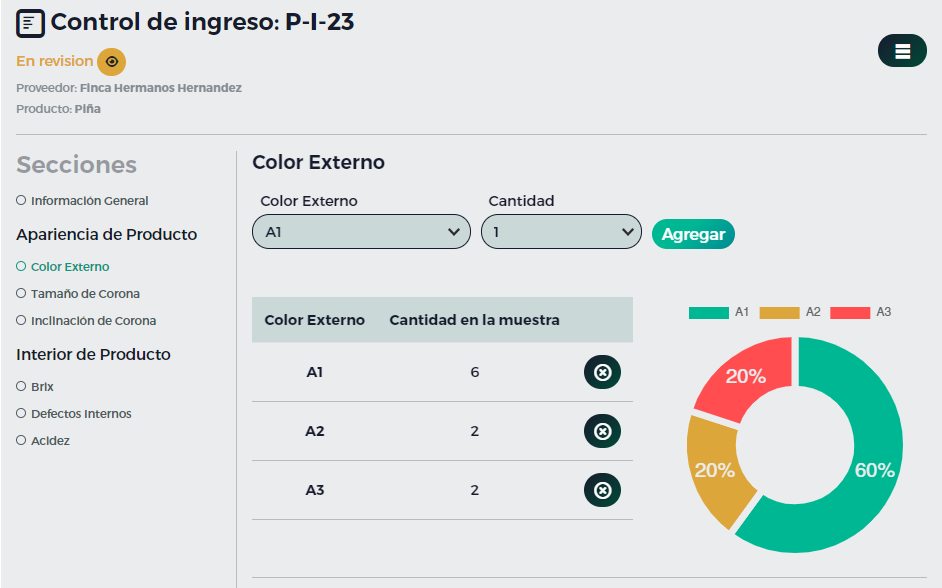Select the Brix section radio
The image size is (942, 588).
21,386
